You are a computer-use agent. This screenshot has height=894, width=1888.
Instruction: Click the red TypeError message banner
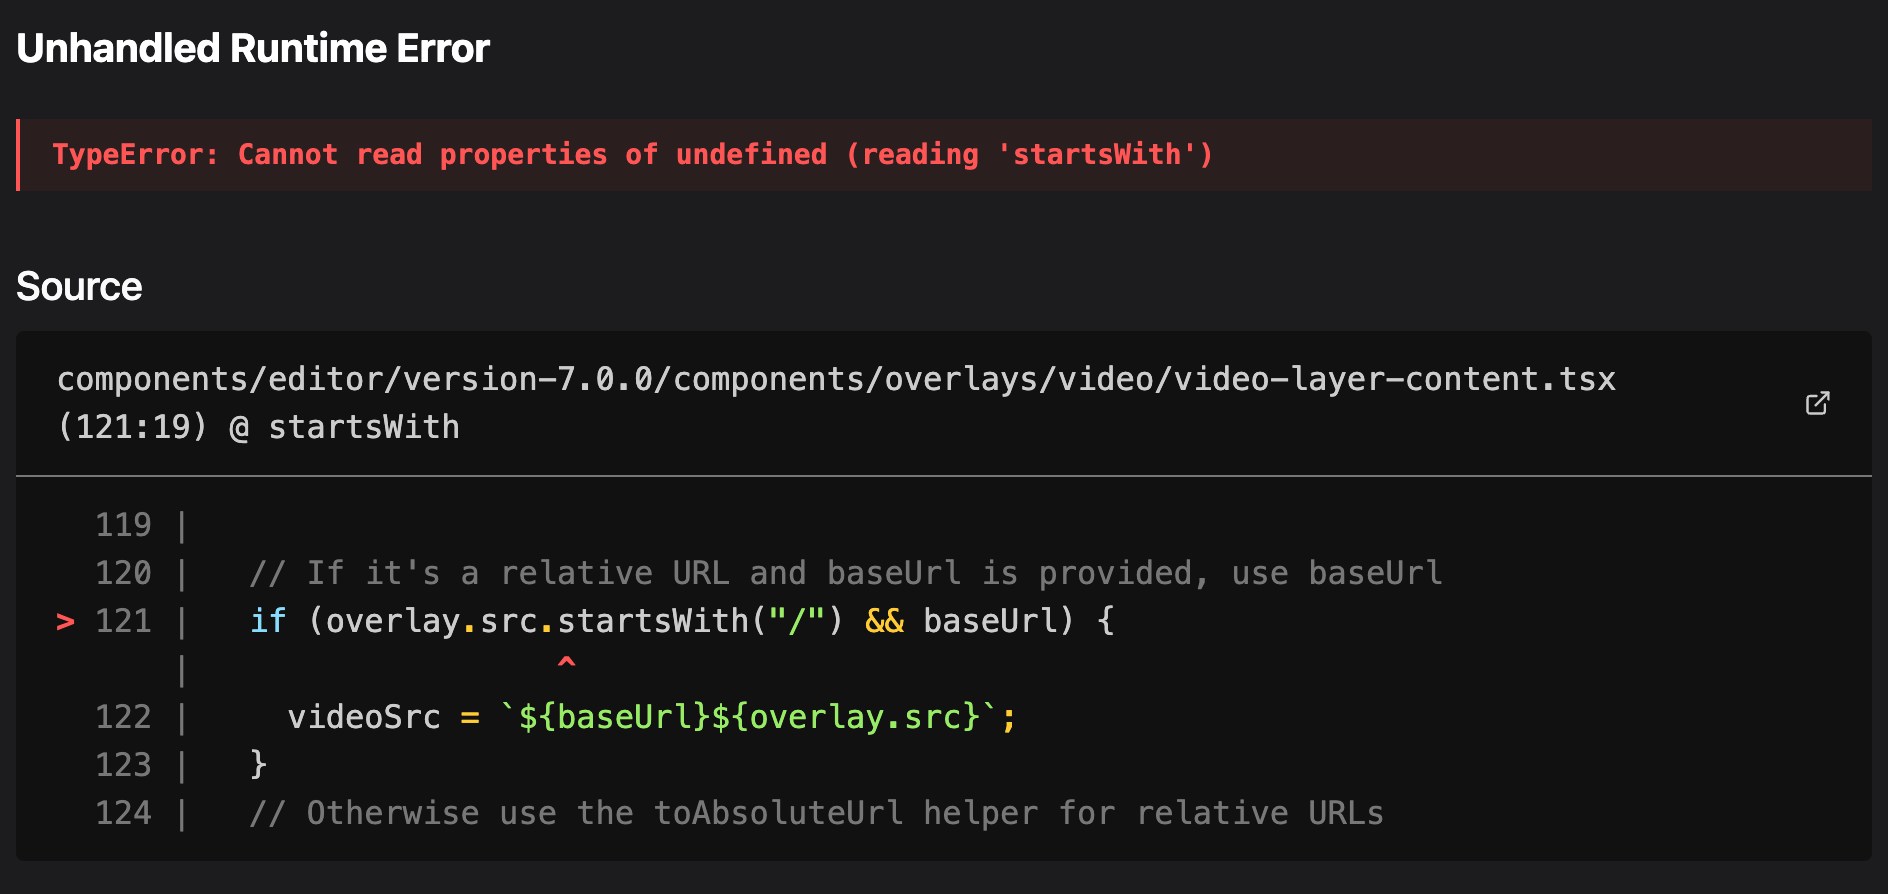944,155
